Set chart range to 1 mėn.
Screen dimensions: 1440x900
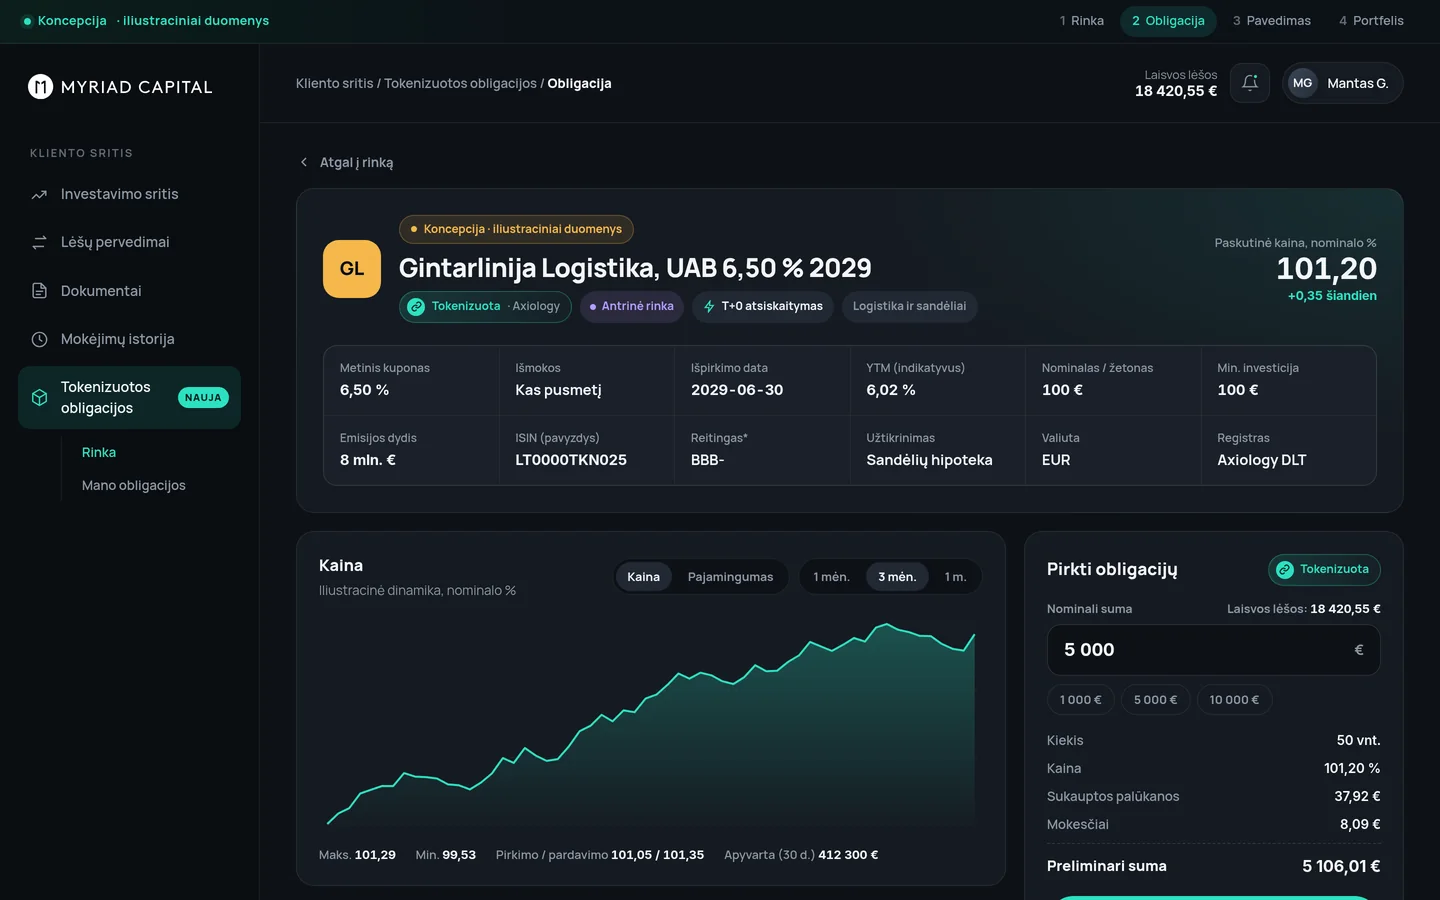point(831,577)
